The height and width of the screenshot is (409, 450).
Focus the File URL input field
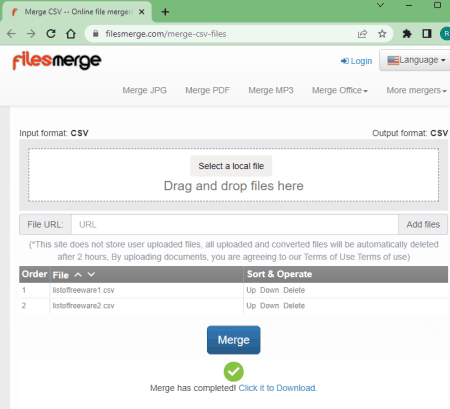point(235,225)
